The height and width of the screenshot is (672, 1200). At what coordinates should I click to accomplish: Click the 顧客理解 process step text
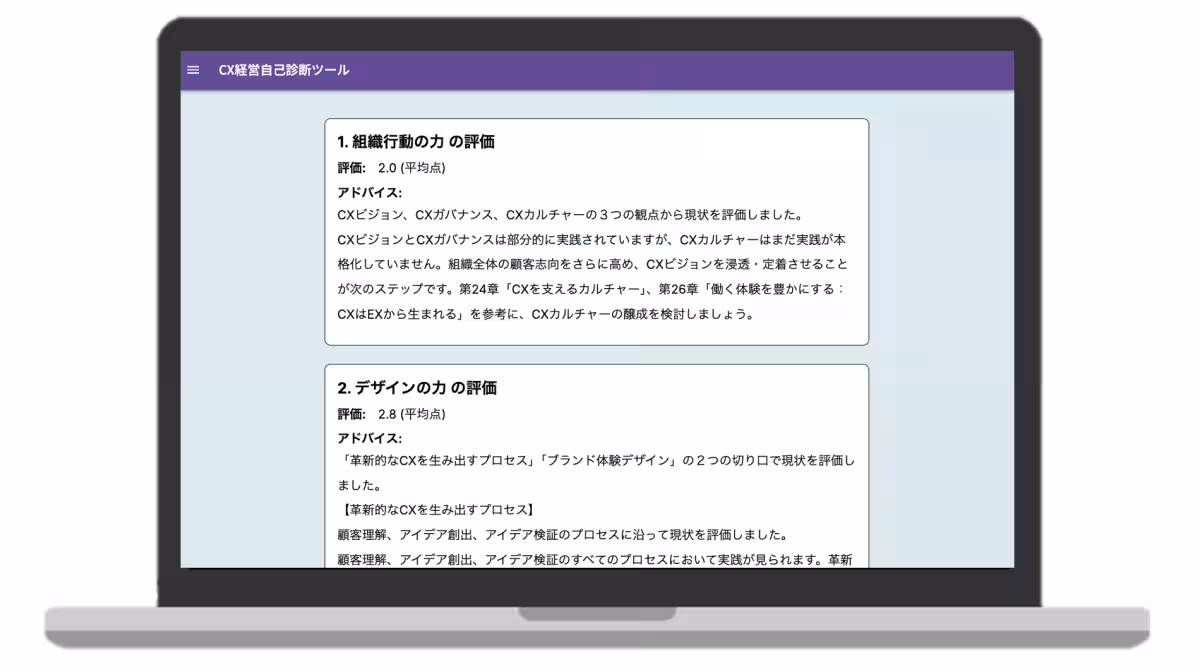click(x=364, y=537)
